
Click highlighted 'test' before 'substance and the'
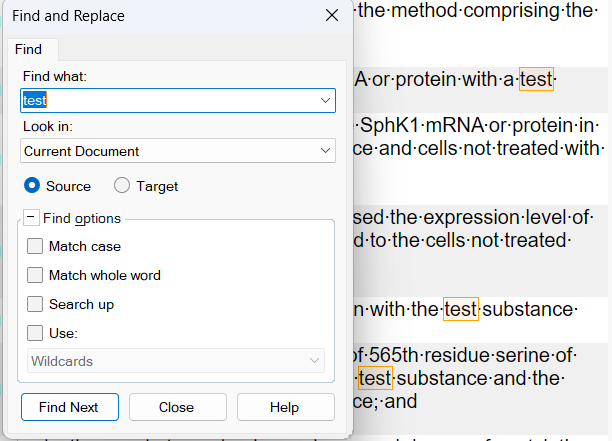(x=375, y=378)
